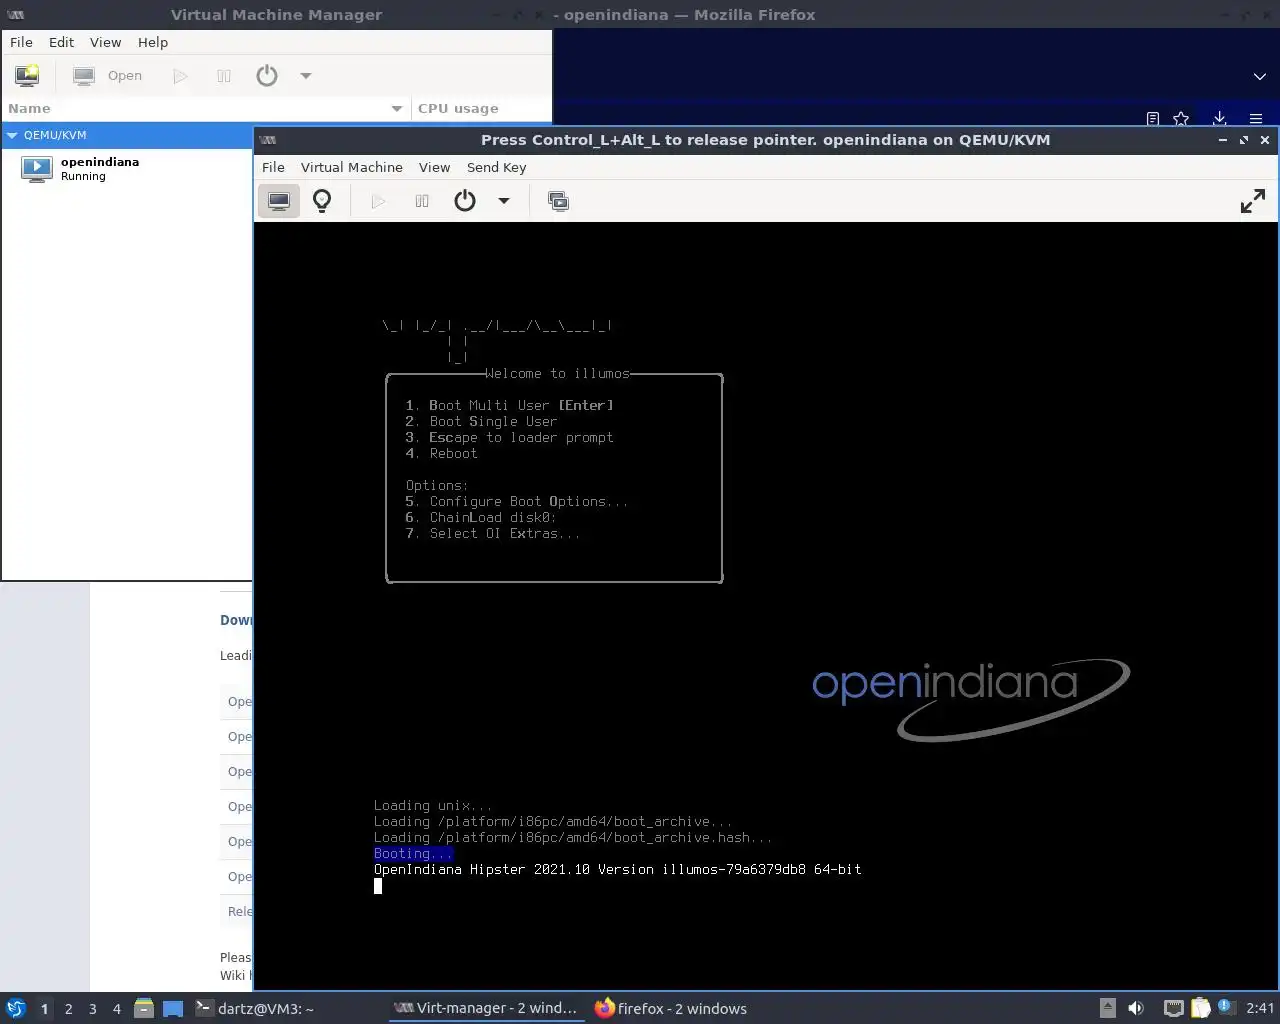Open File menu in openindiana console window
1280x1024 pixels.
point(273,167)
